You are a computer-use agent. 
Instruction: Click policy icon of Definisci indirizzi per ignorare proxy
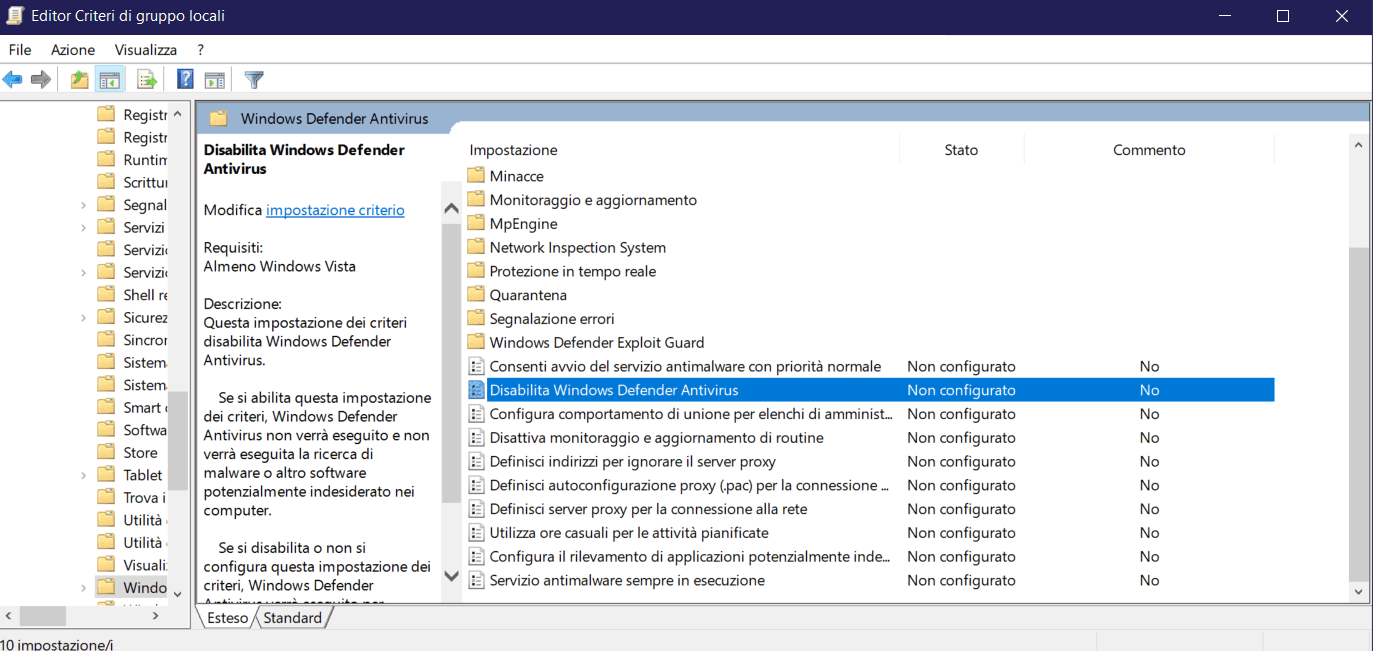[x=476, y=461]
